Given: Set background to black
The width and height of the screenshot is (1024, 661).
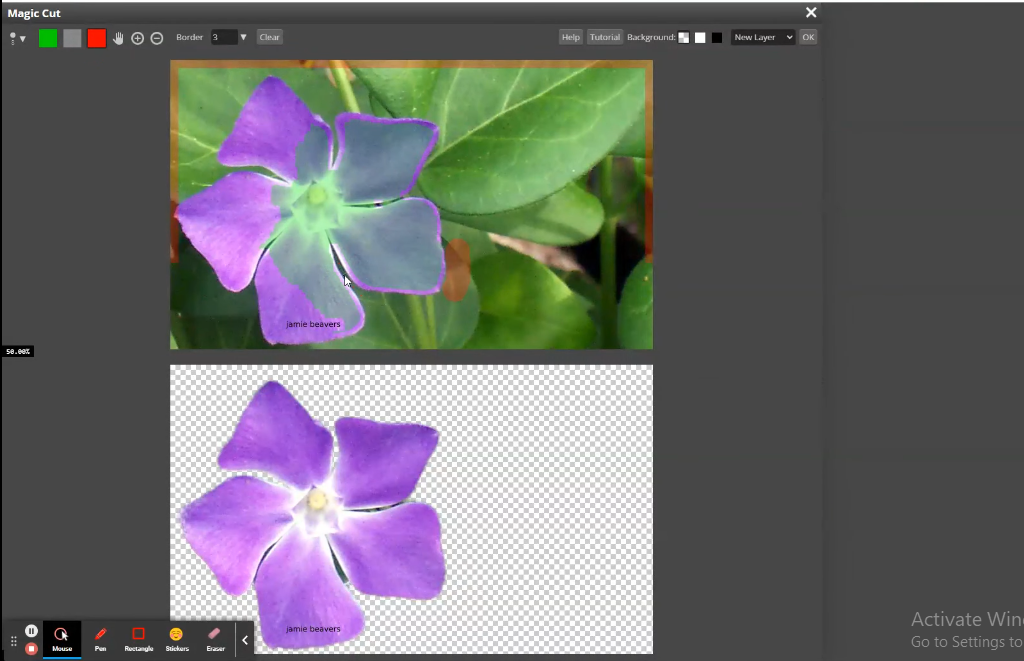Looking at the screenshot, I should [x=715, y=37].
